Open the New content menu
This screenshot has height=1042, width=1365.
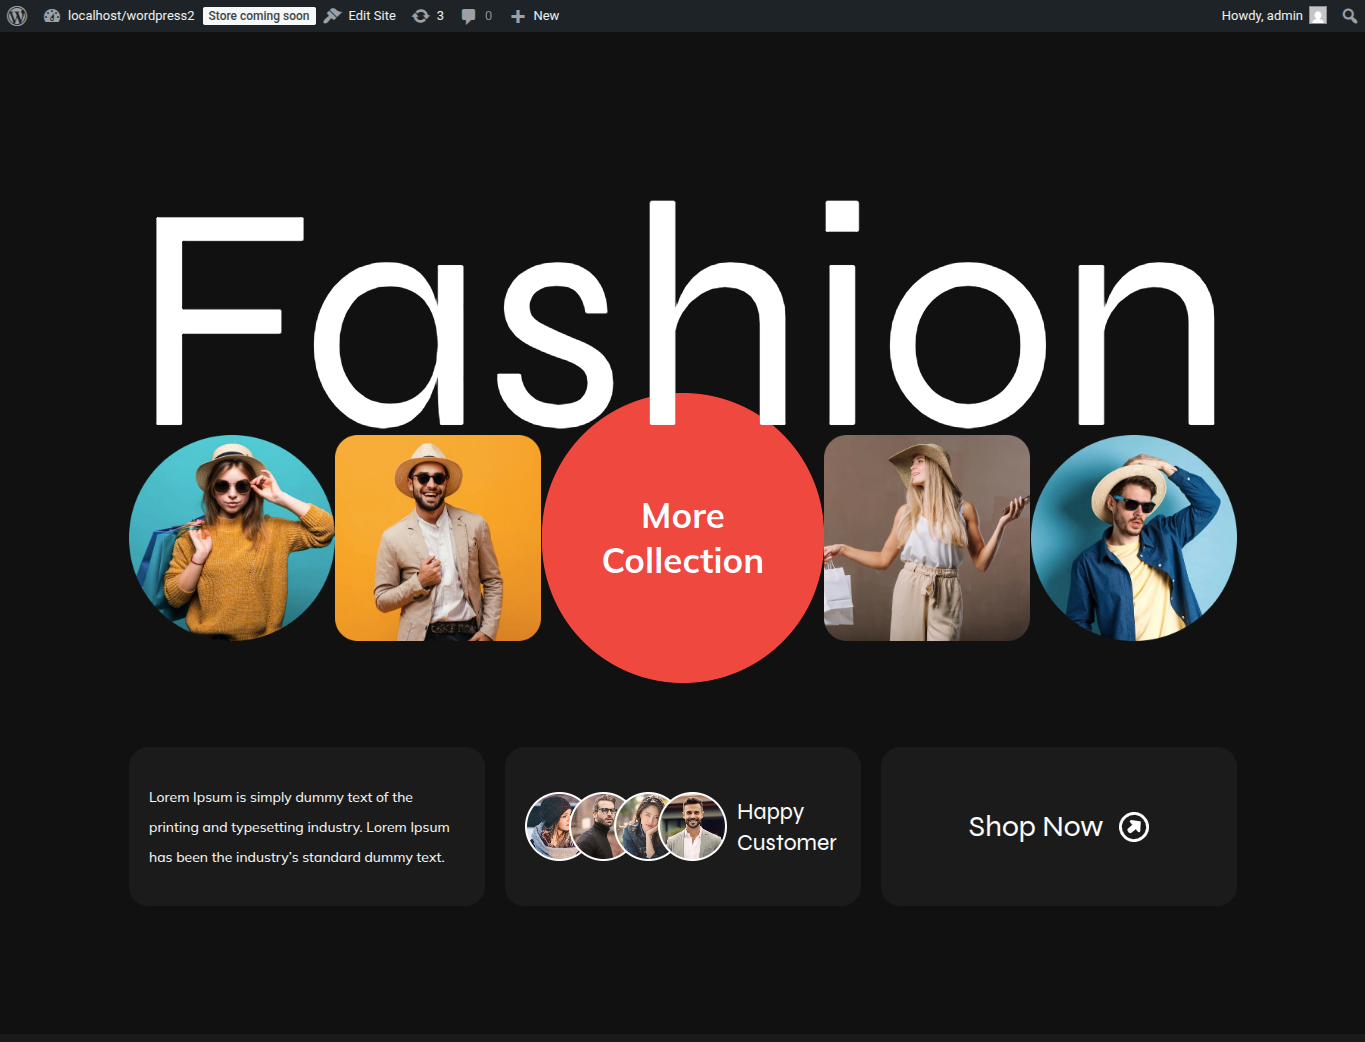535,16
